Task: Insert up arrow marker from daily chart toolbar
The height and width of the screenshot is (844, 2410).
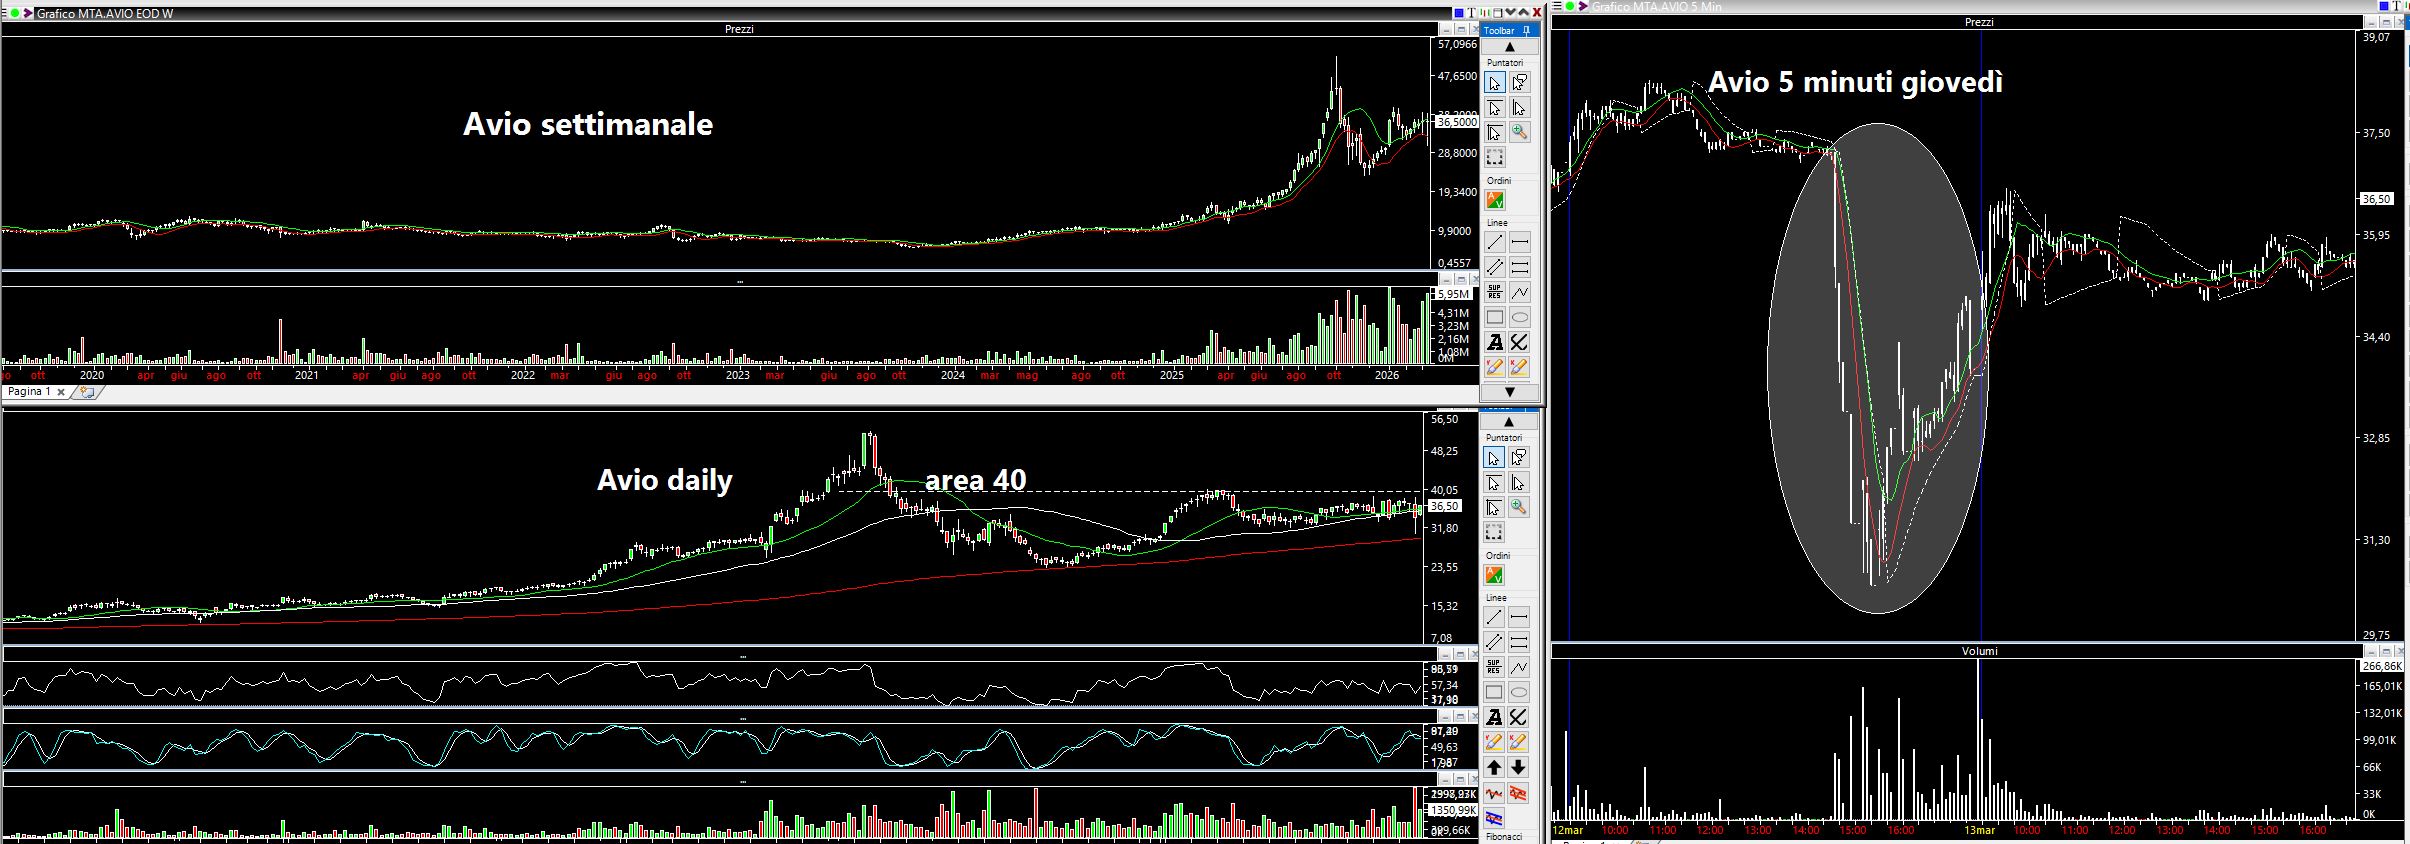Action: coord(1493,767)
